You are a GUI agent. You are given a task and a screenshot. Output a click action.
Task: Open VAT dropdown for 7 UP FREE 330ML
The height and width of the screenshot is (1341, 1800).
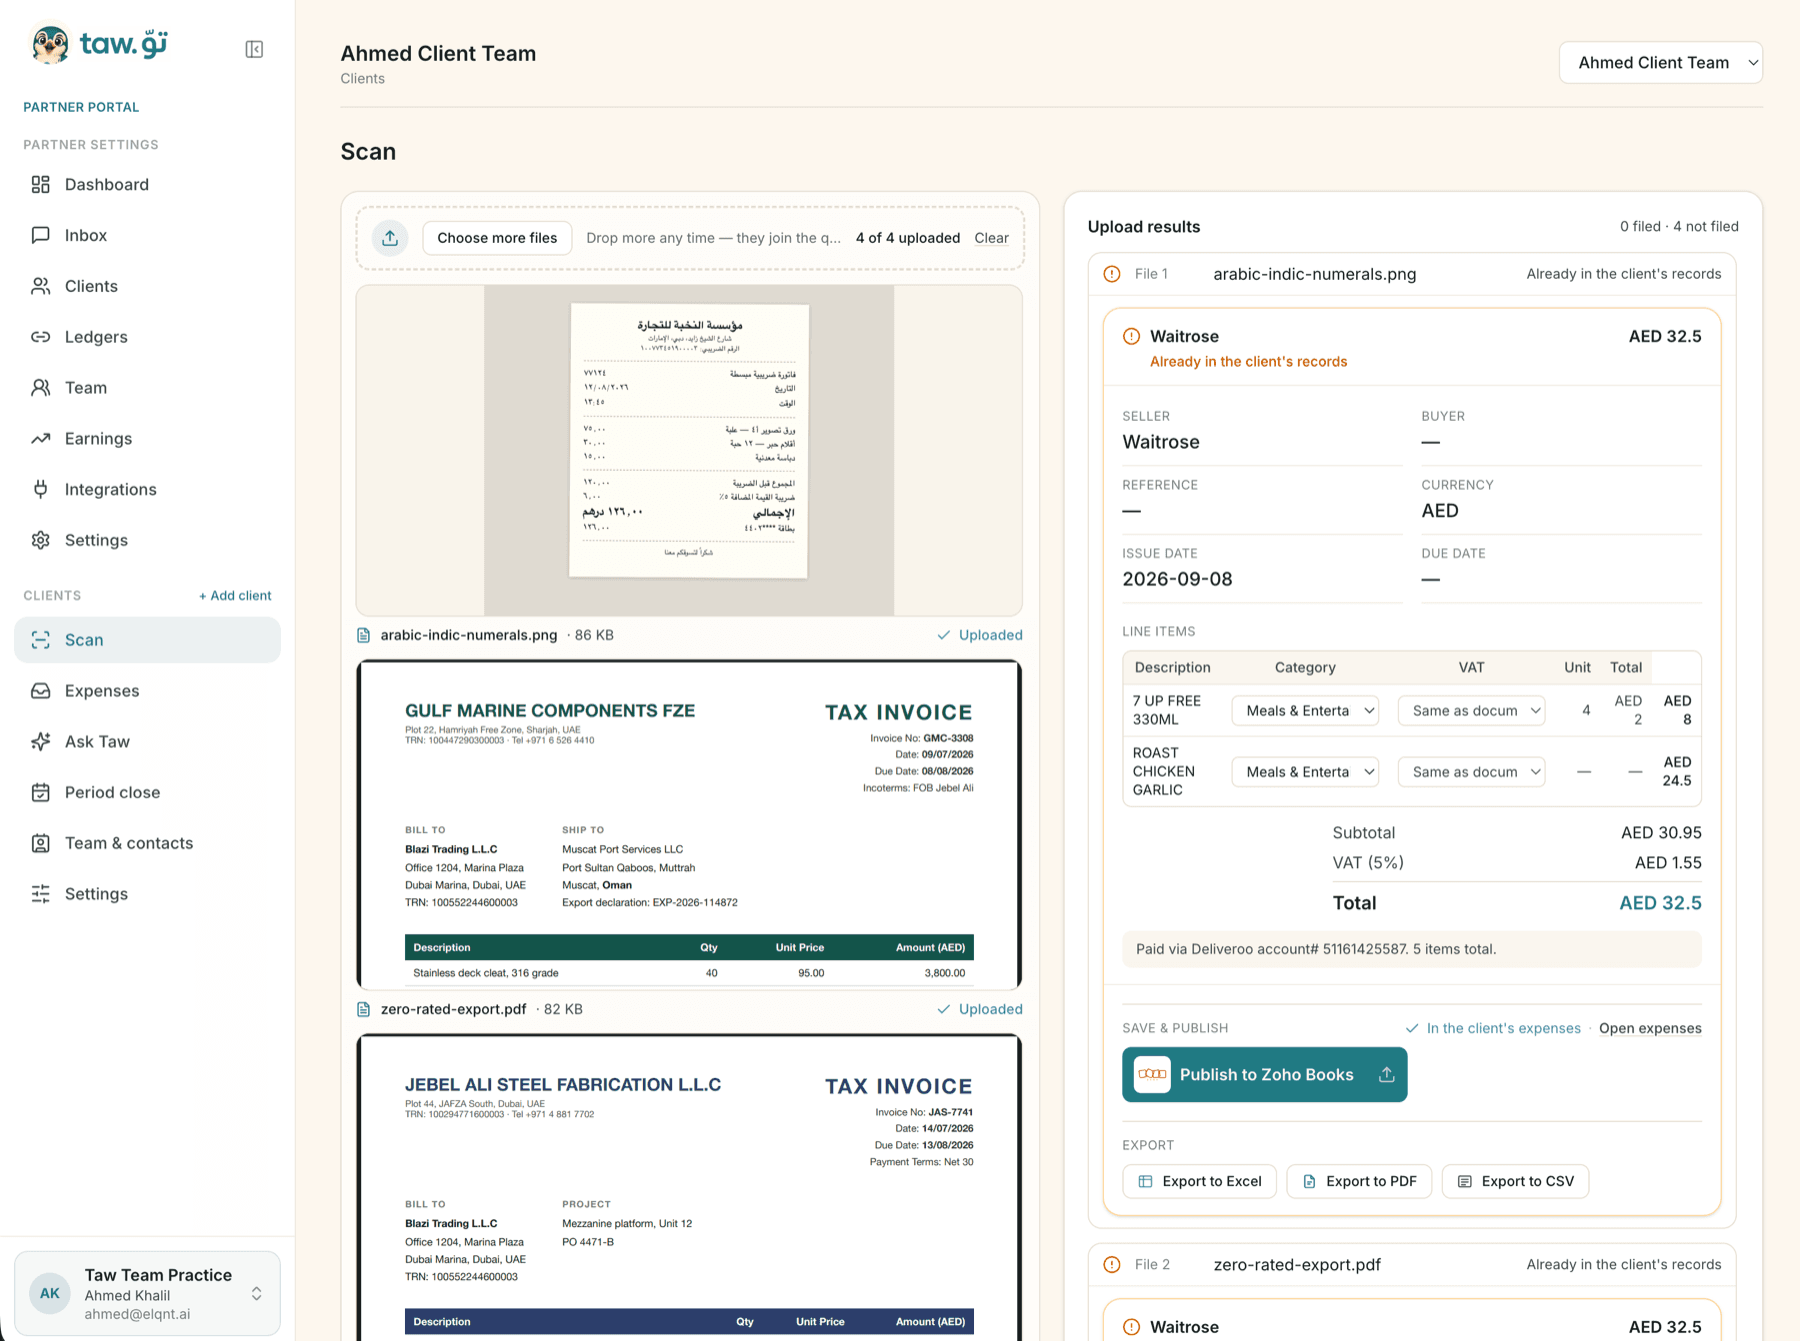[1471, 711]
